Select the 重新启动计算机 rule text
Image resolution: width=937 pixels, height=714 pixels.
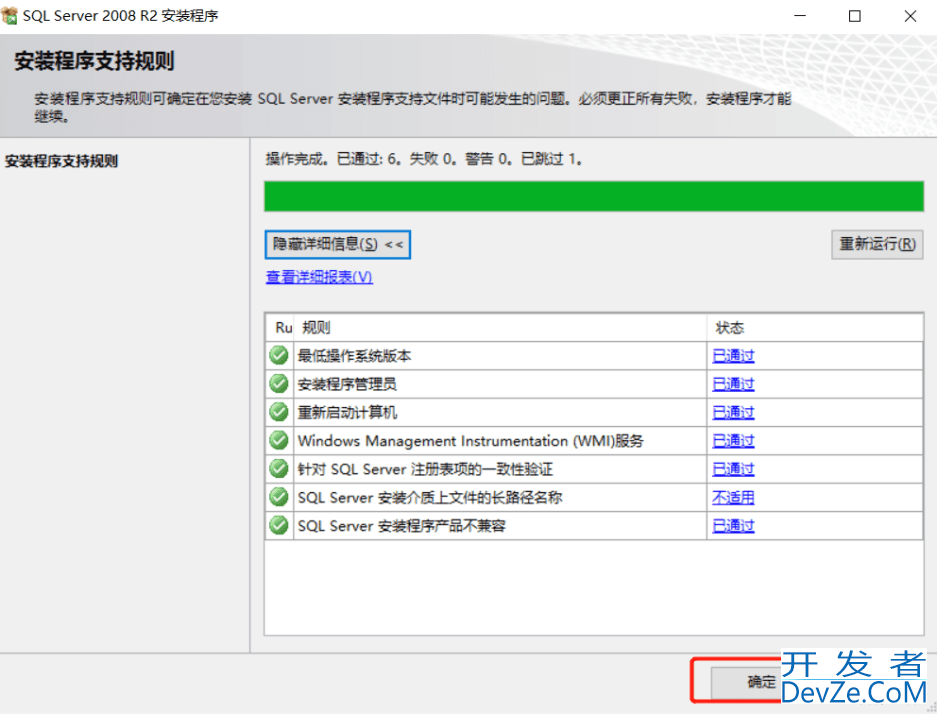click(x=347, y=413)
